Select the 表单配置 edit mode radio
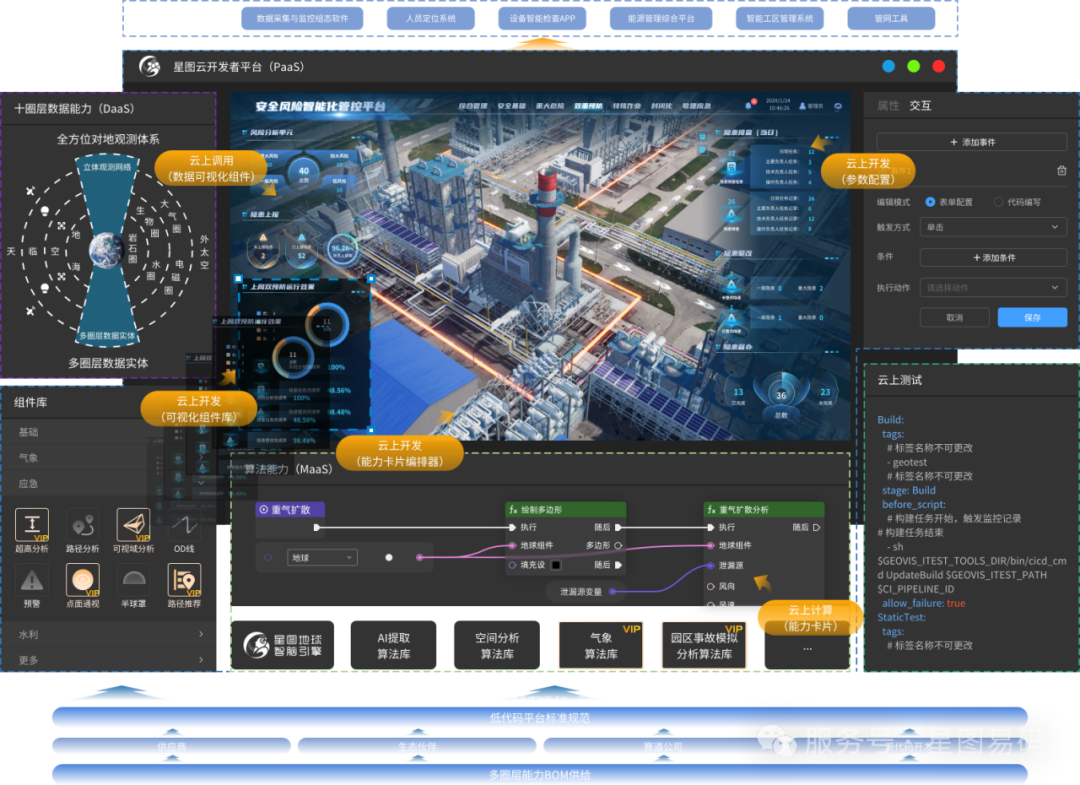1080x785 pixels. 931,202
